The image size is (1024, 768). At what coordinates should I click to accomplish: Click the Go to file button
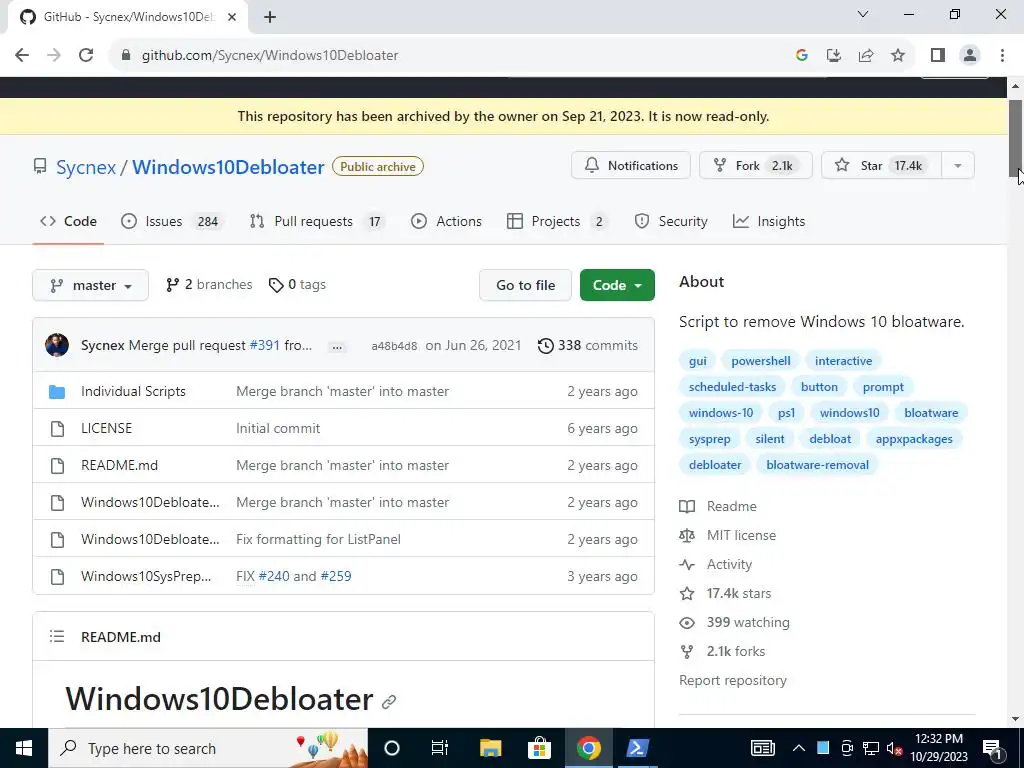[525, 285]
